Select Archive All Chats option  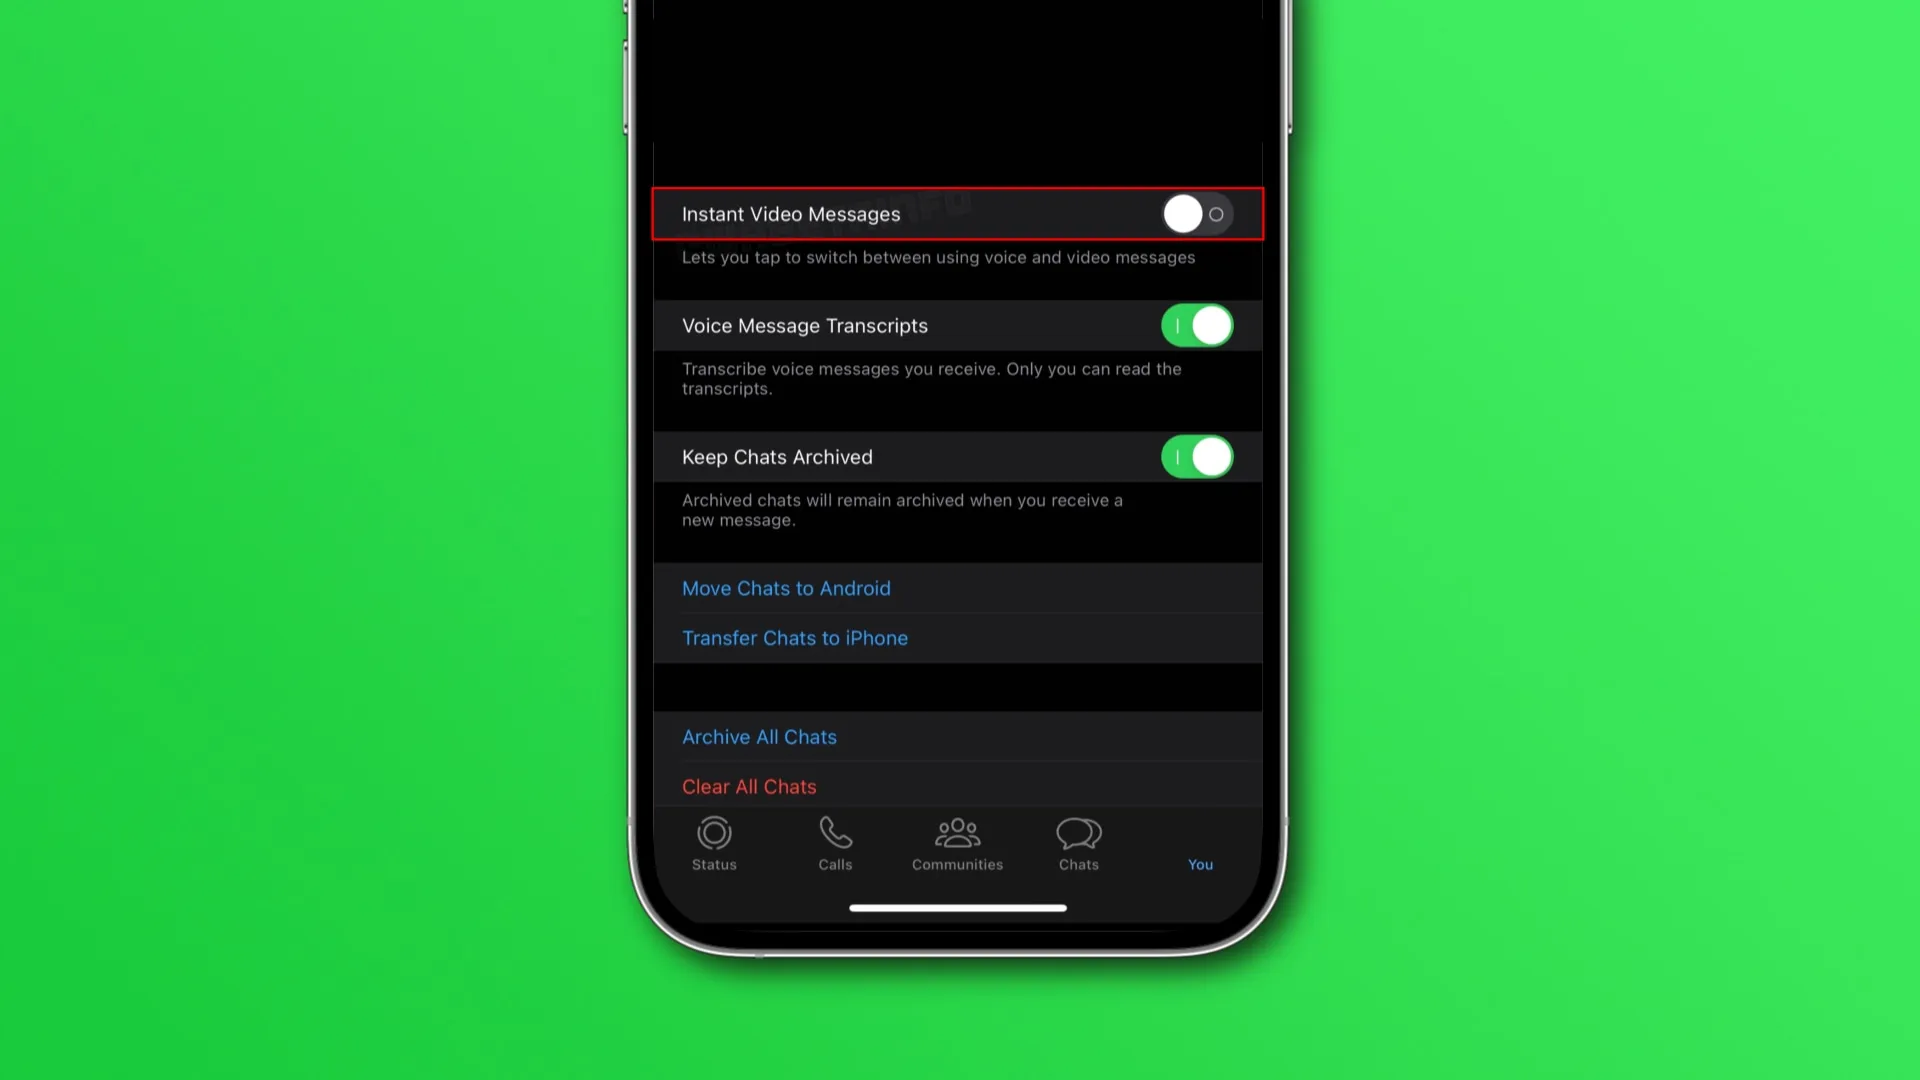(760, 736)
